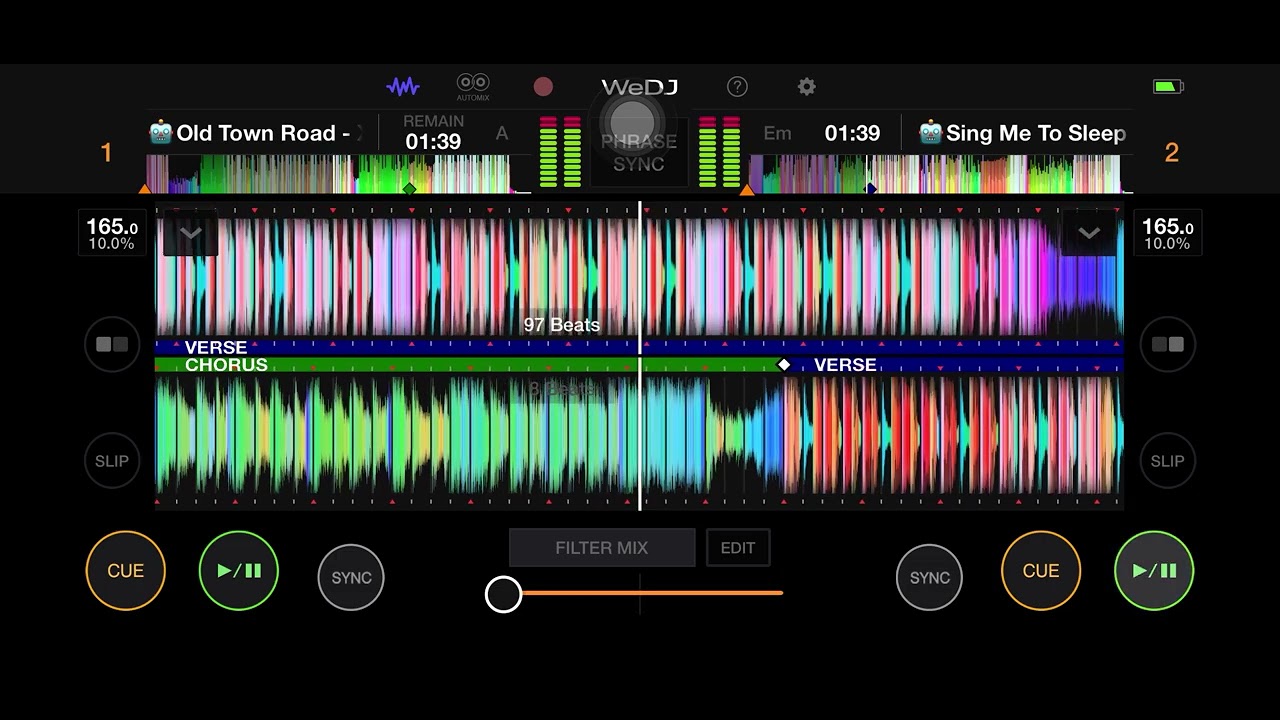Expand deck 1 chevron menu
The image size is (1280, 720).
click(x=190, y=234)
